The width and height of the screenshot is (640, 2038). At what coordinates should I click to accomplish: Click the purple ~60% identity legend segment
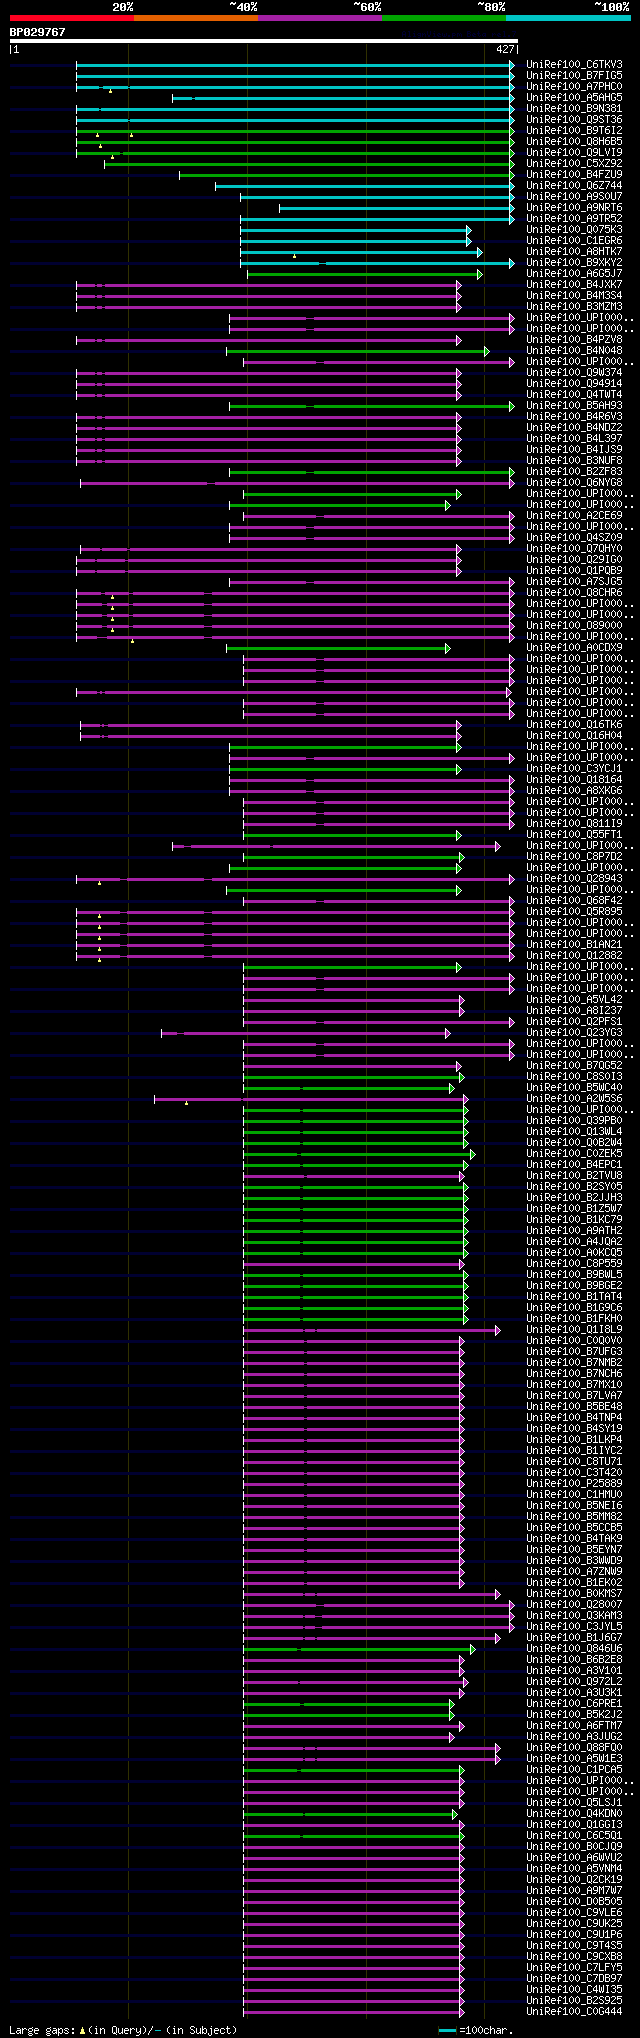tap(320, 18)
